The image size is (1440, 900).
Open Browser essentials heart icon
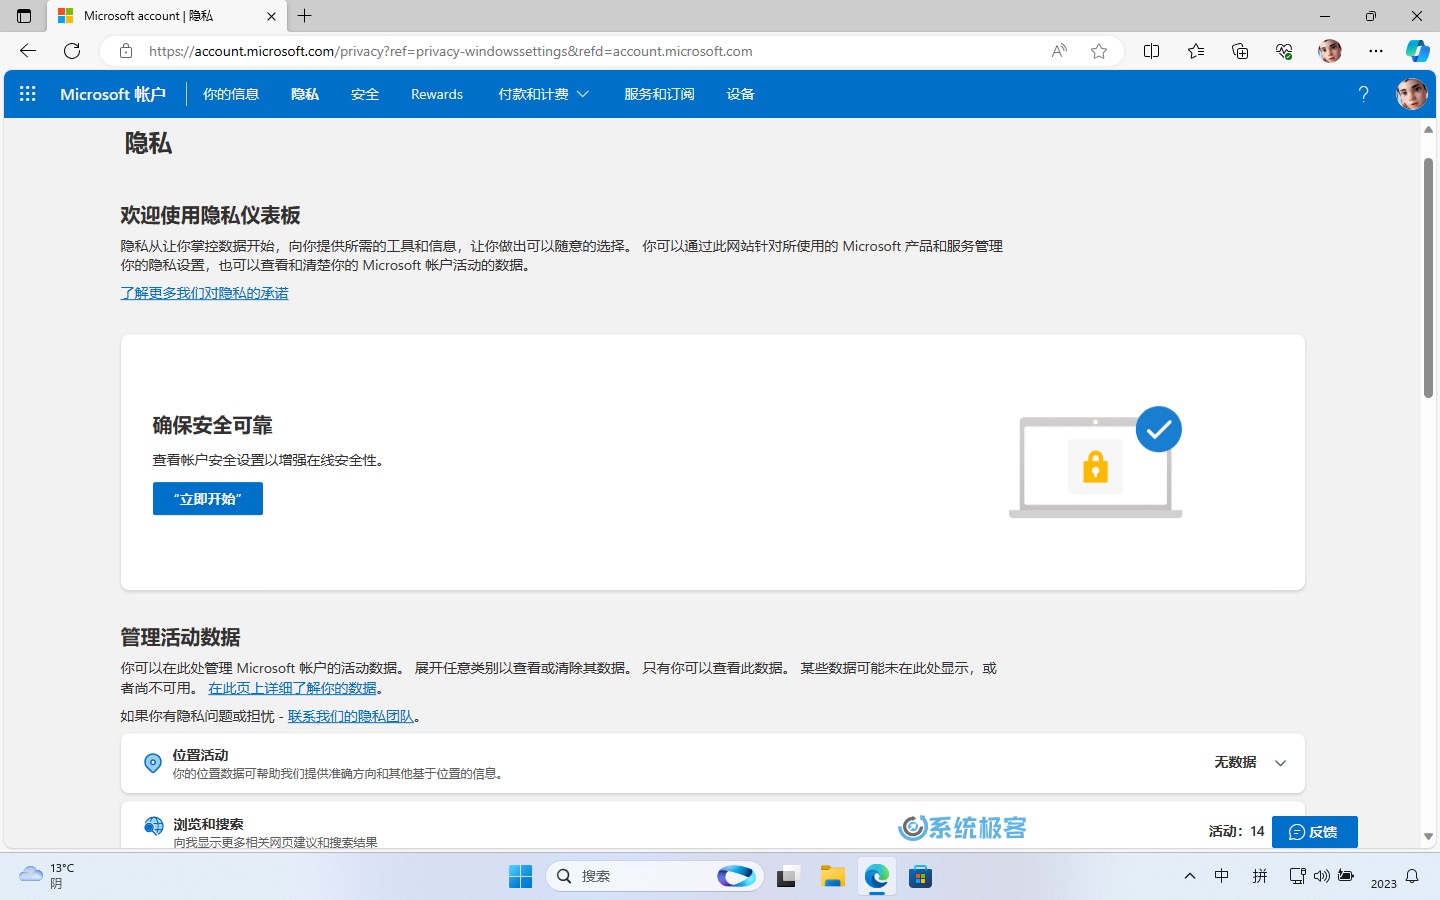pos(1284,51)
